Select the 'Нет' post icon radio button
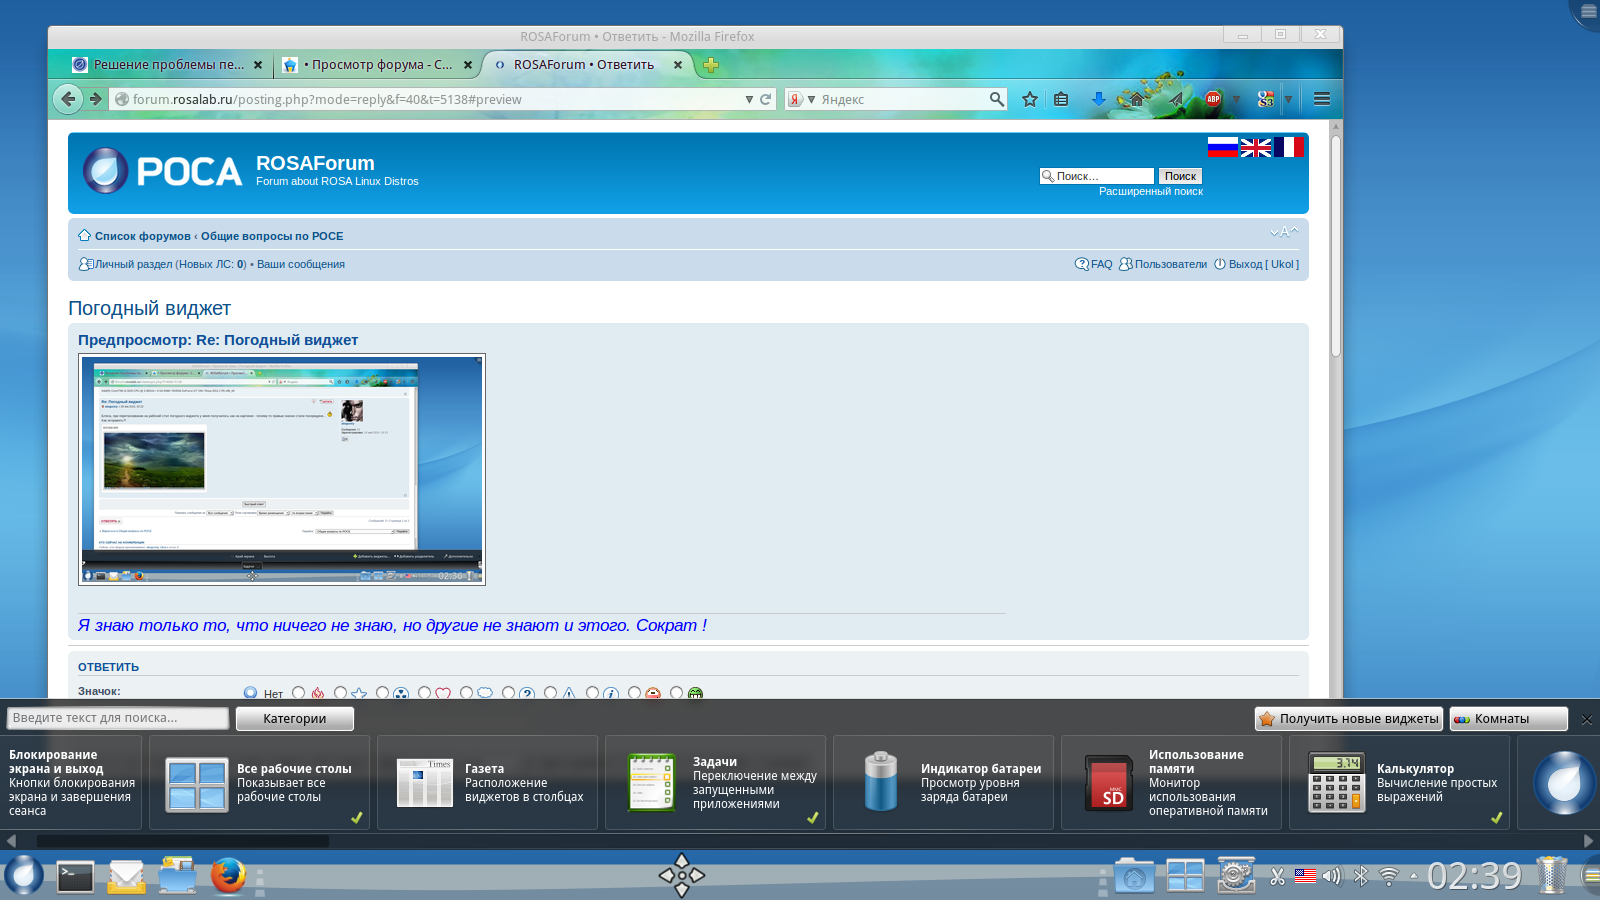The image size is (1600, 900). tap(250, 692)
